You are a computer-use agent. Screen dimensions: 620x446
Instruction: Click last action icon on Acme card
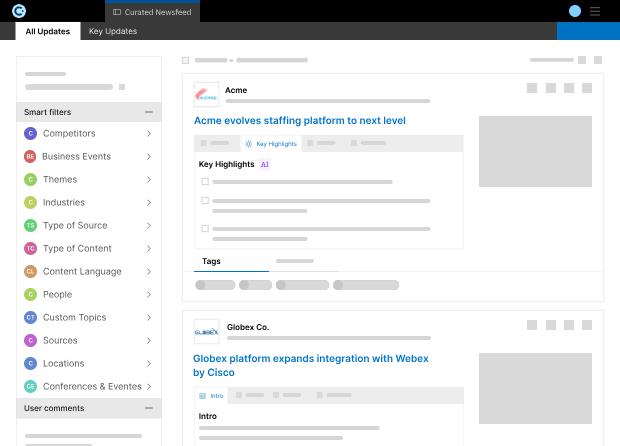point(587,88)
